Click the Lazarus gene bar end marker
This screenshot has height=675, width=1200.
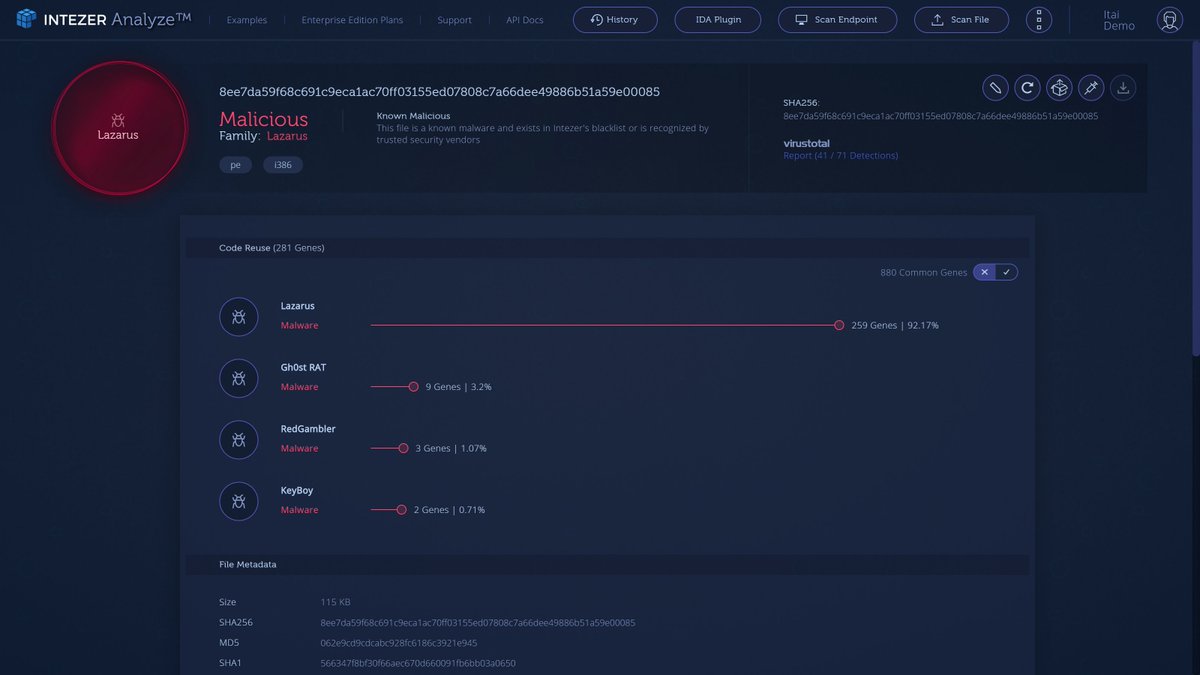839,325
